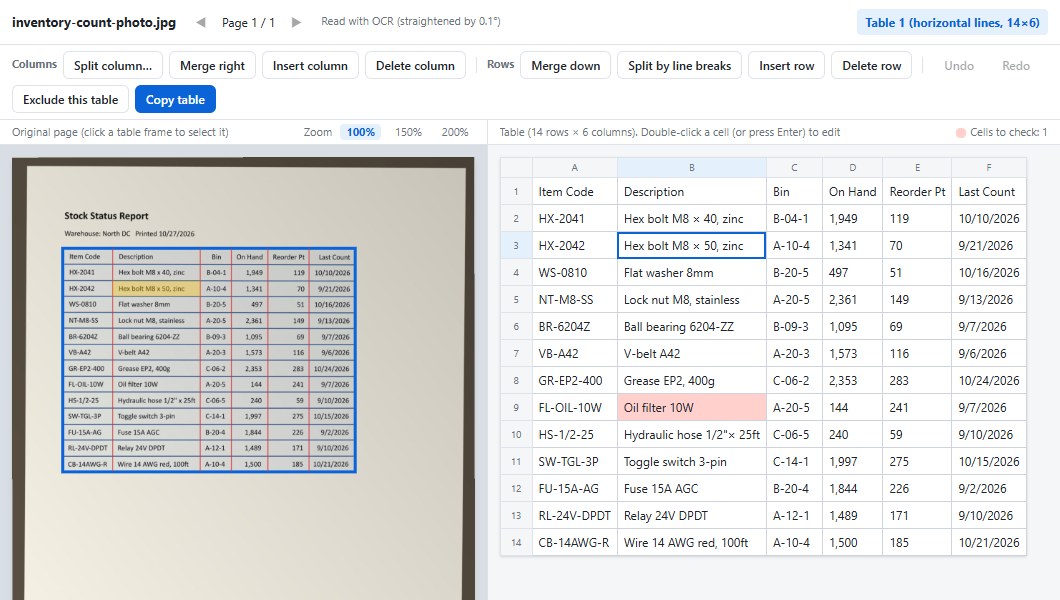Viewport: 1060px width, 600px height.
Task: Click the Cells to check indicator
Action: pos(1001,132)
